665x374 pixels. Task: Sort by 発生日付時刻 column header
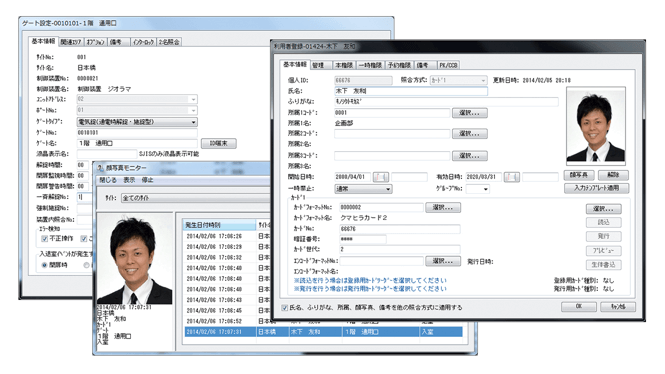[220, 225]
